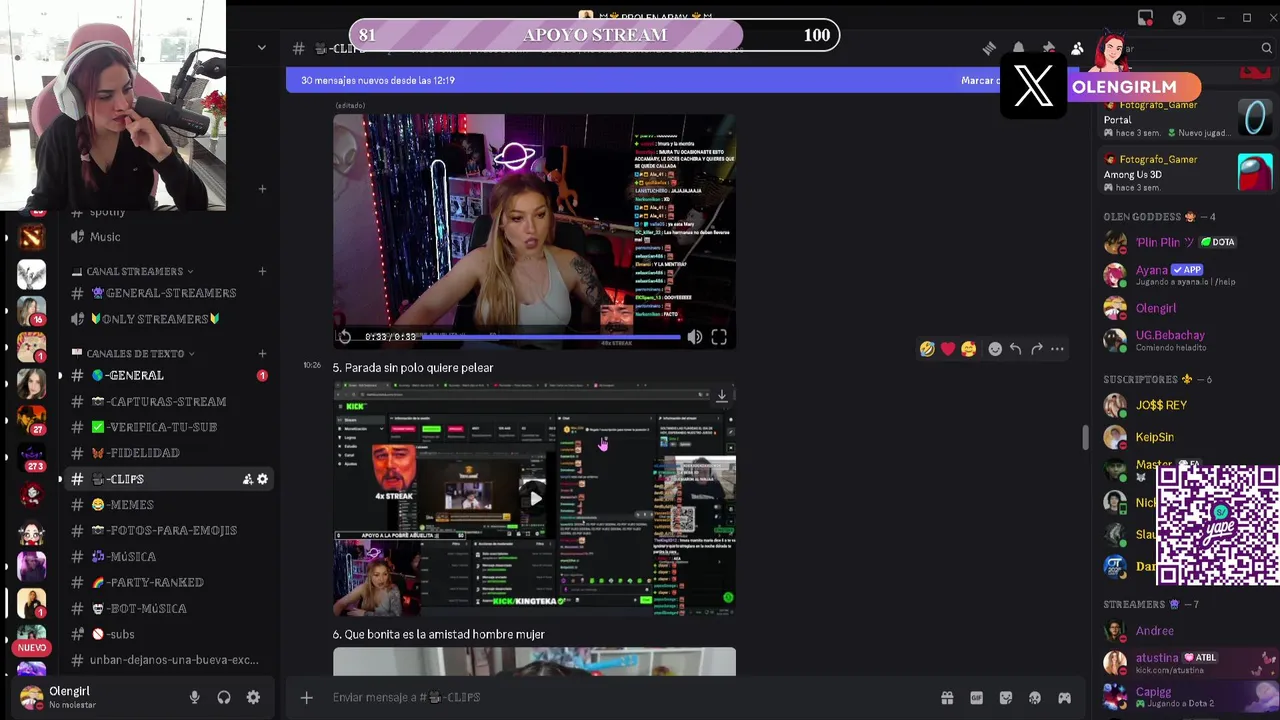The width and height of the screenshot is (1280, 720).
Task: Toggle fullscreen on first video
Action: [719, 337]
